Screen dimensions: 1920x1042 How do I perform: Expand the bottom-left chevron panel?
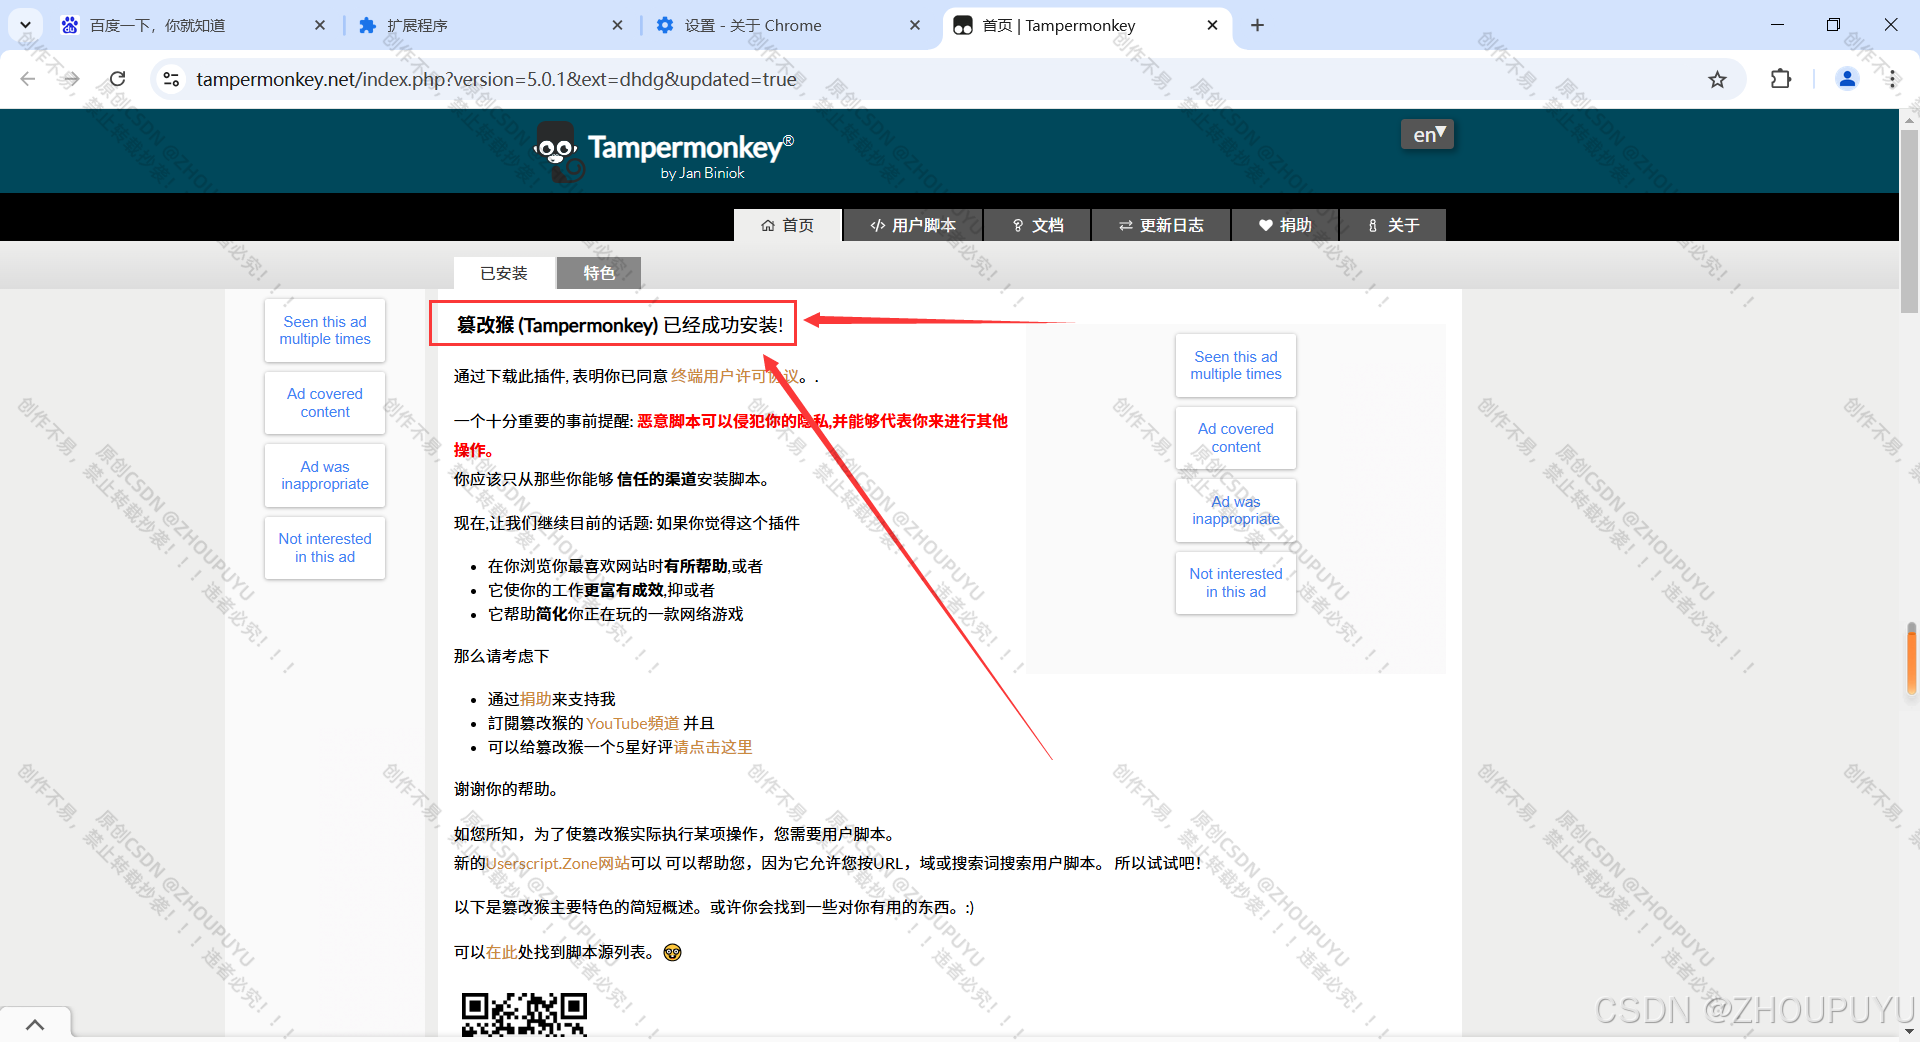tap(35, 1024)
